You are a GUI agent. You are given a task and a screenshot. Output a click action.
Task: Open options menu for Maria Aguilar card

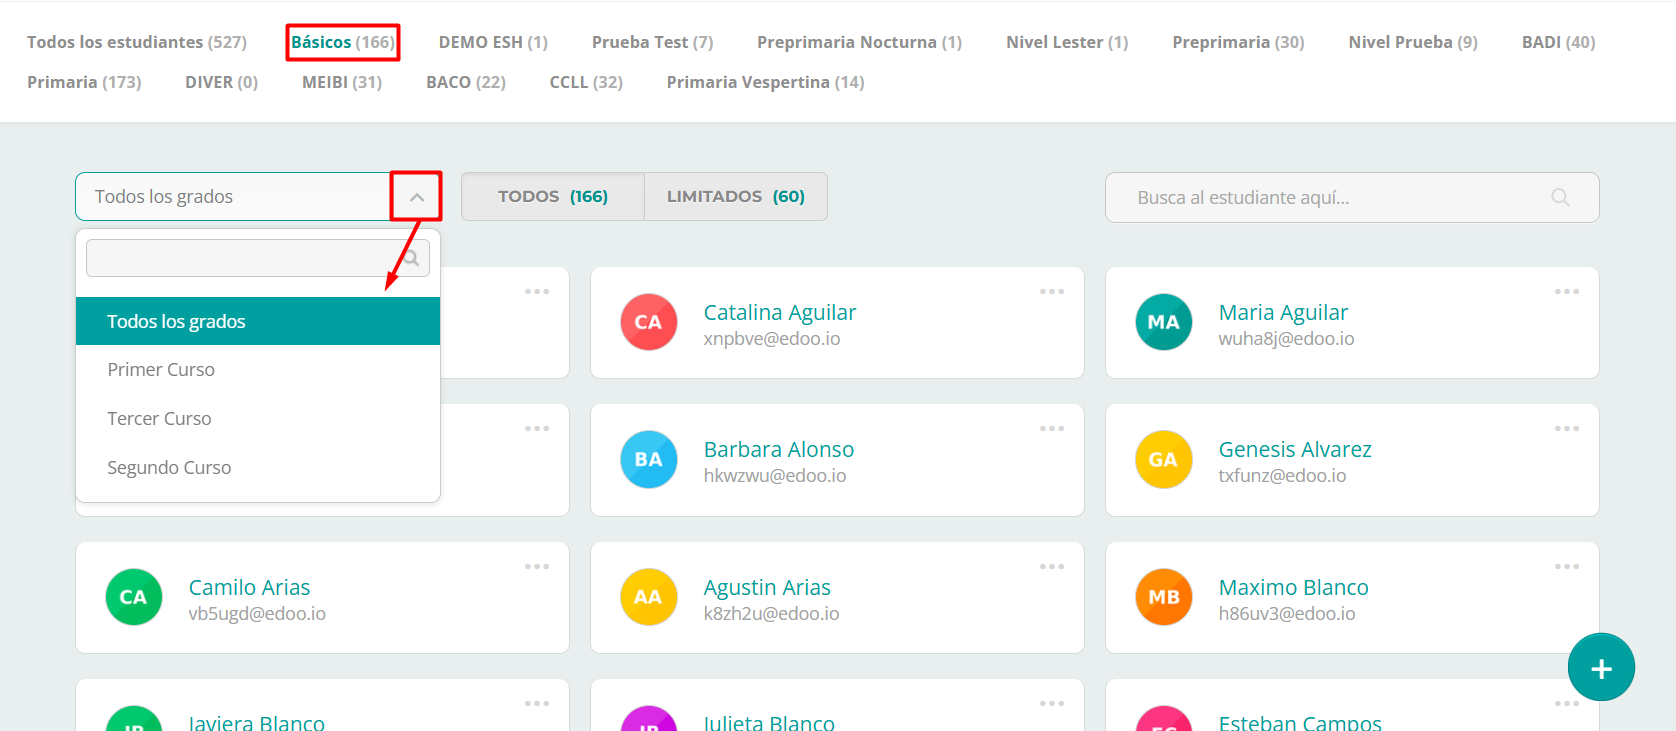(x=1567, y=292)
